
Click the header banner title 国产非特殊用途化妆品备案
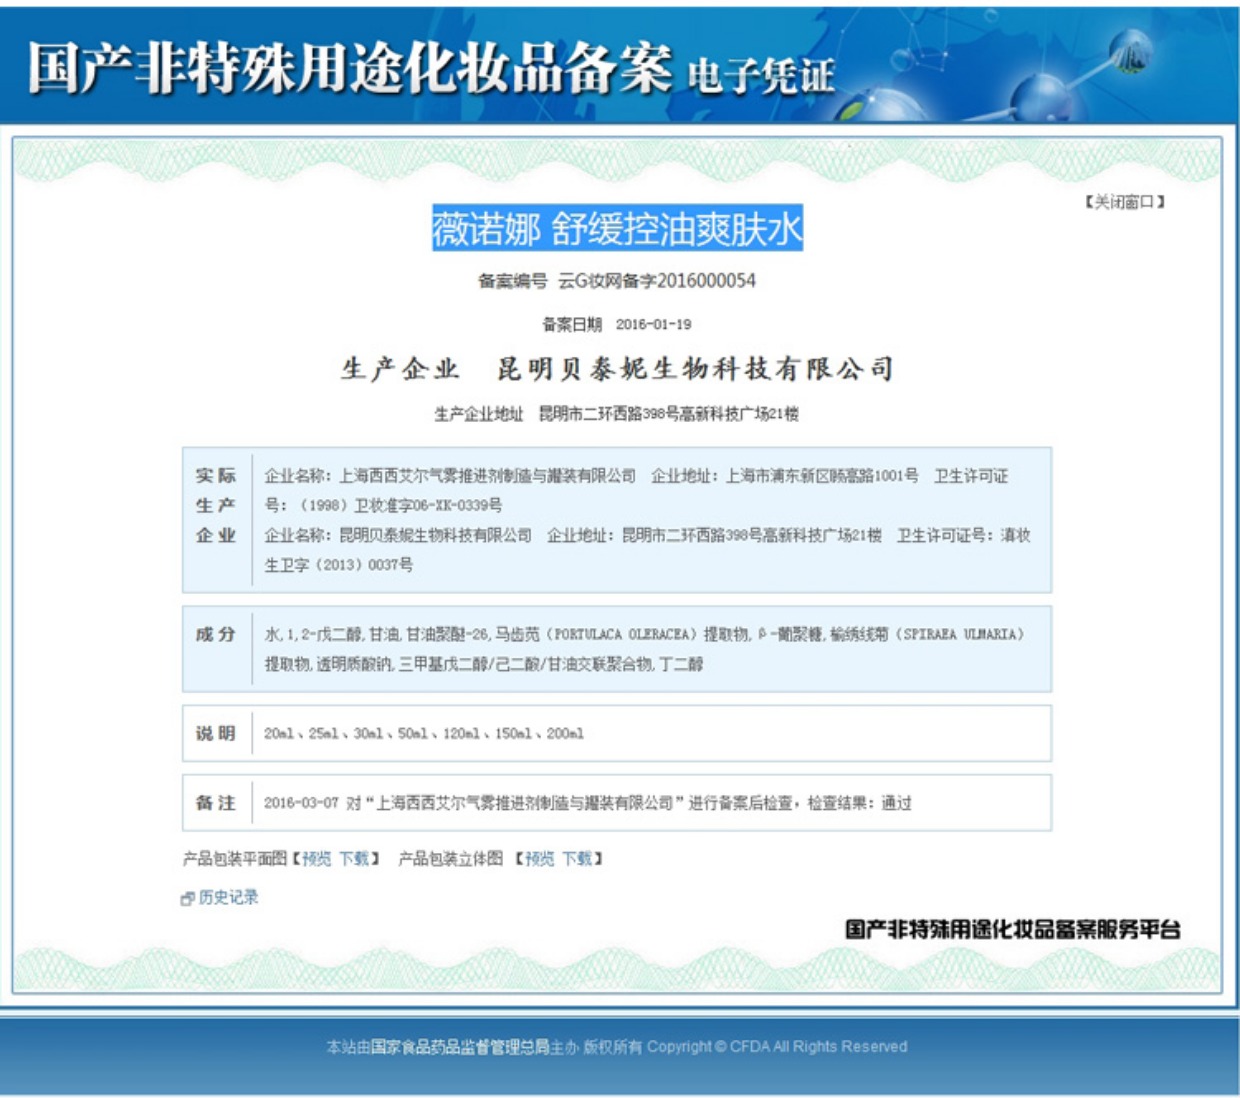(350, 68)
